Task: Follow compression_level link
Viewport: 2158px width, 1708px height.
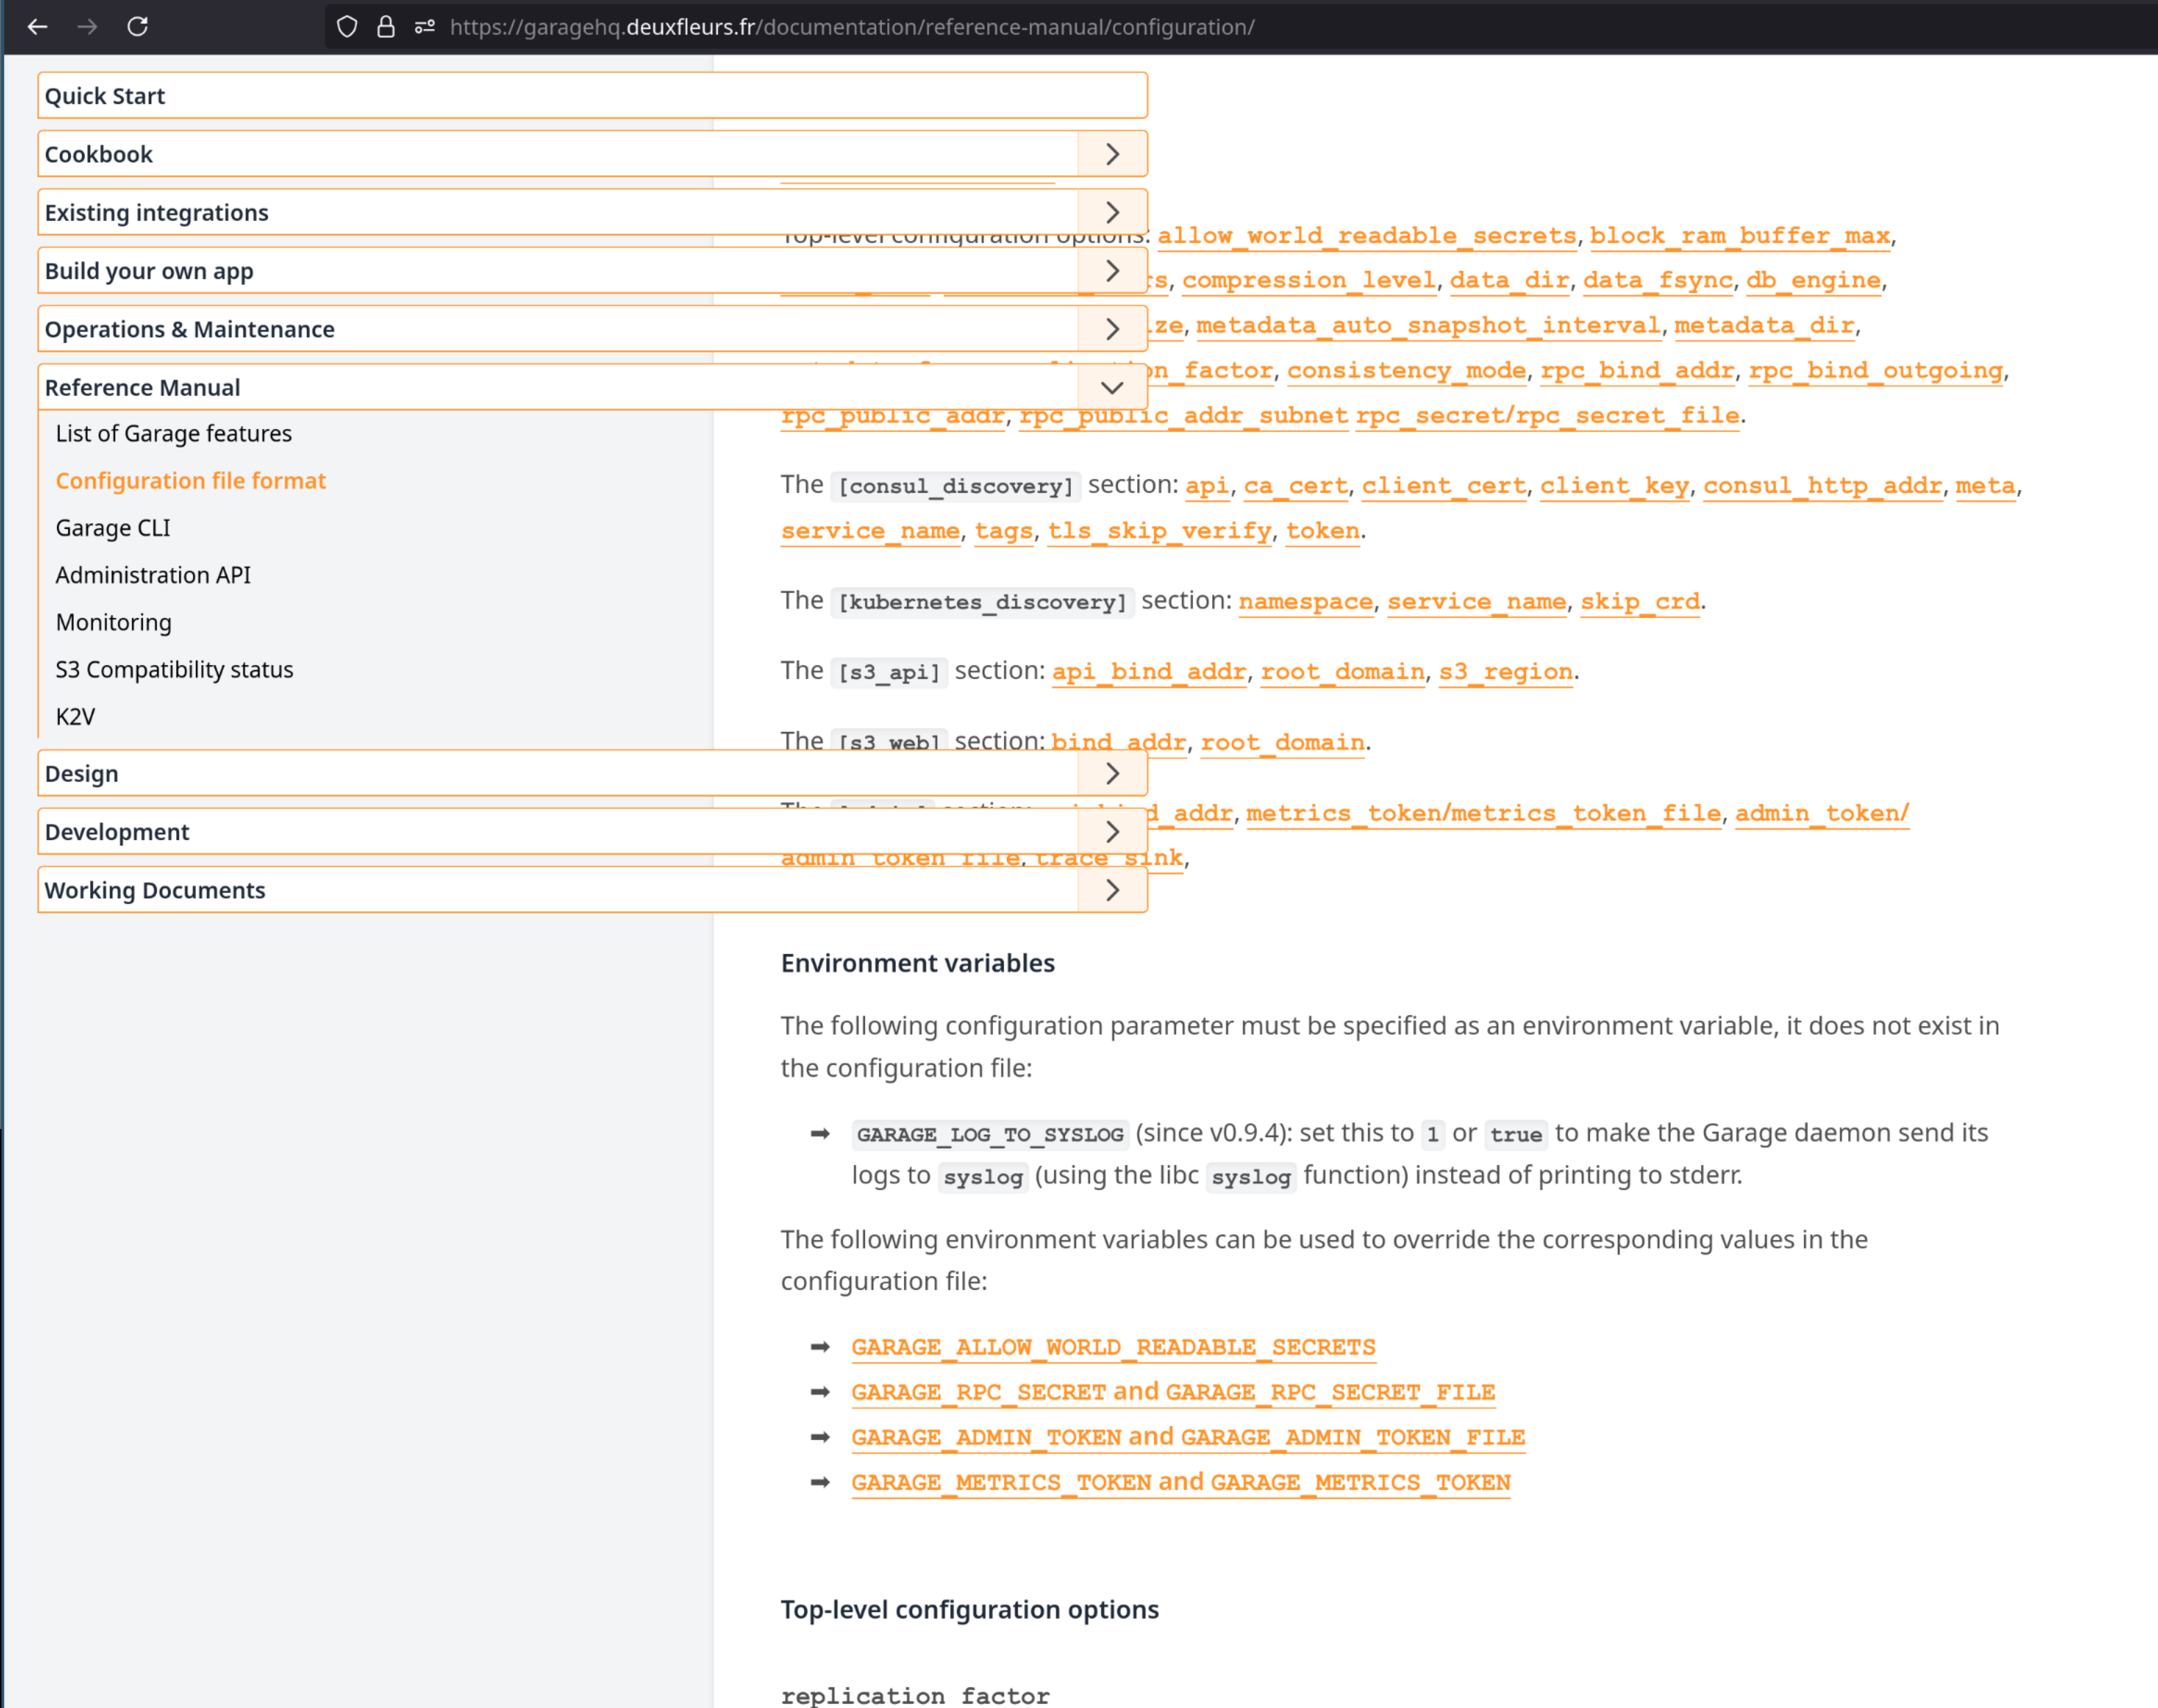Action: click(1309, 281)
